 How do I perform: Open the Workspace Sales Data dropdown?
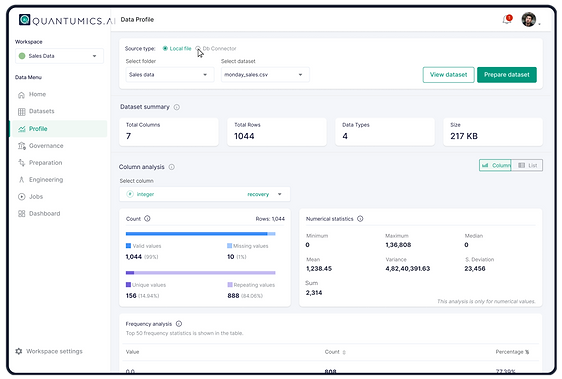pyautogui.click(x=59, y=56)
